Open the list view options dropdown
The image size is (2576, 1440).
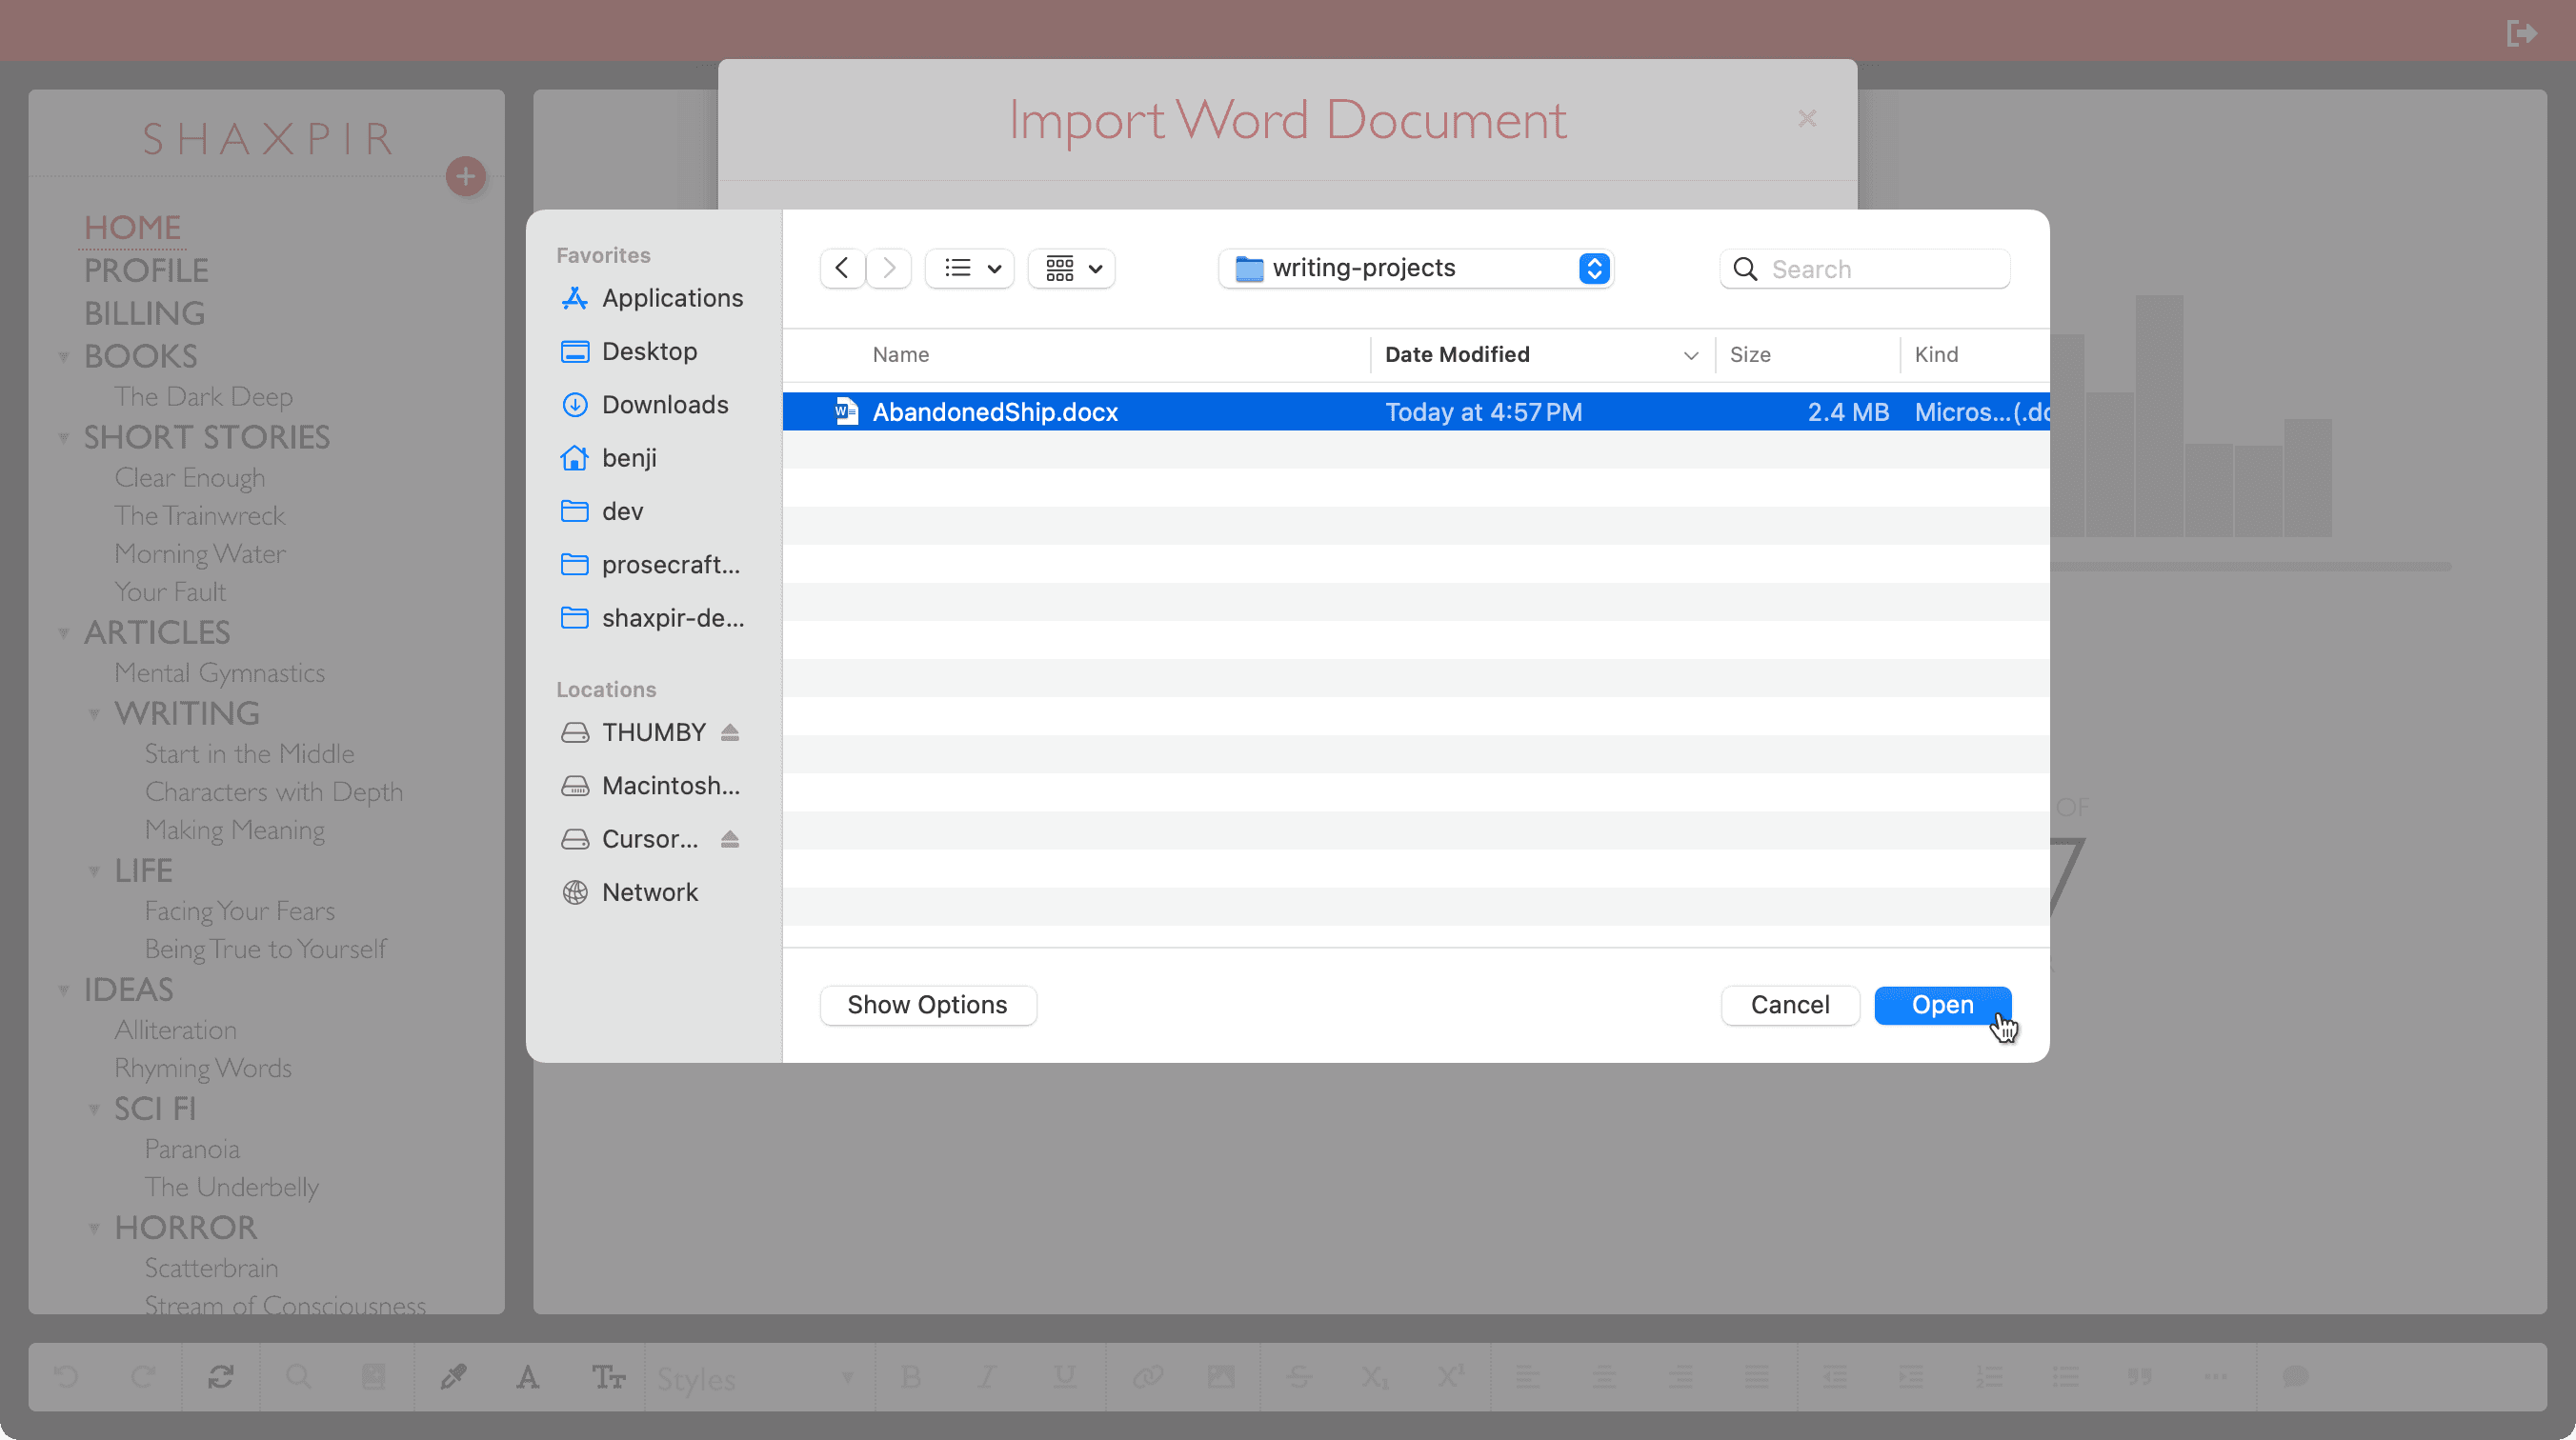pos(970,268)
